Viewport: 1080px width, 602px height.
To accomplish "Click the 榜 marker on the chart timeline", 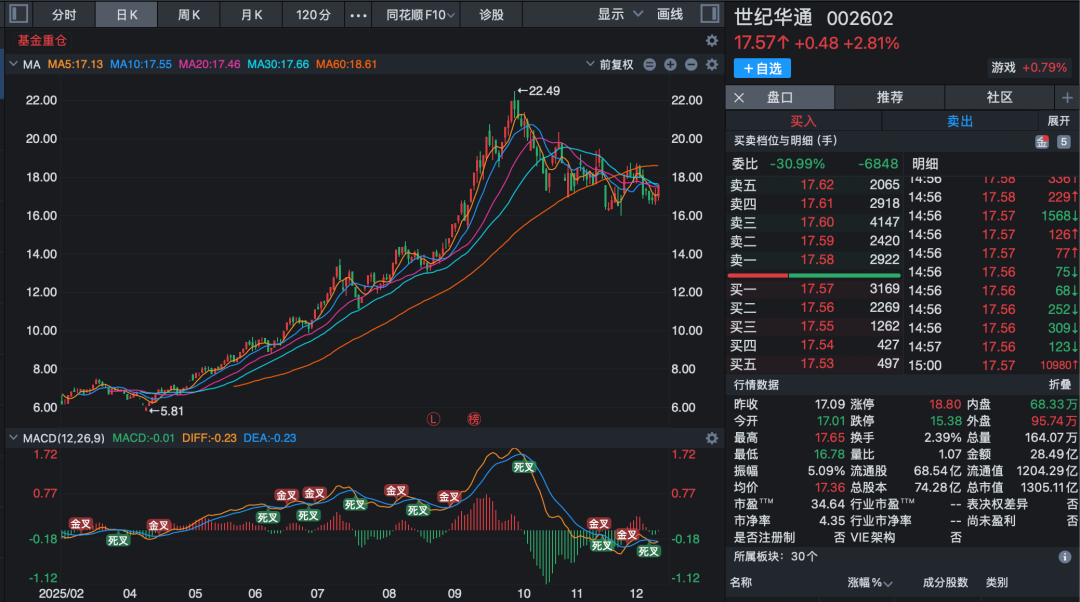I will point(474,419).
